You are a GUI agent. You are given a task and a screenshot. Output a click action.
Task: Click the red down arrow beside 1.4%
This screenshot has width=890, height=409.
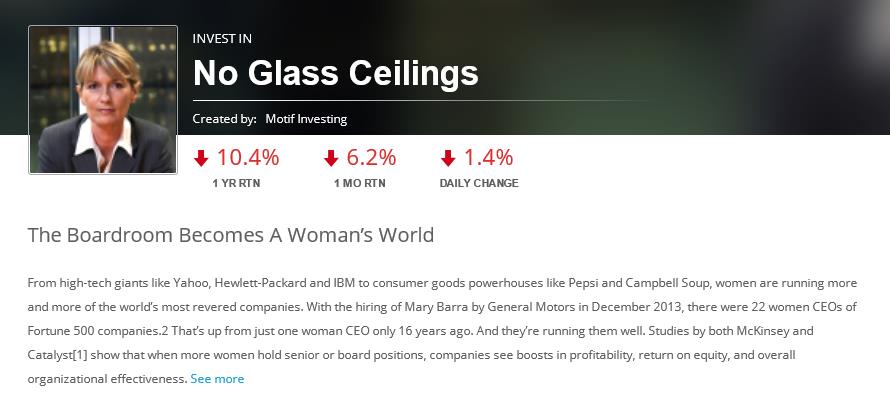(x=448, y=158)
